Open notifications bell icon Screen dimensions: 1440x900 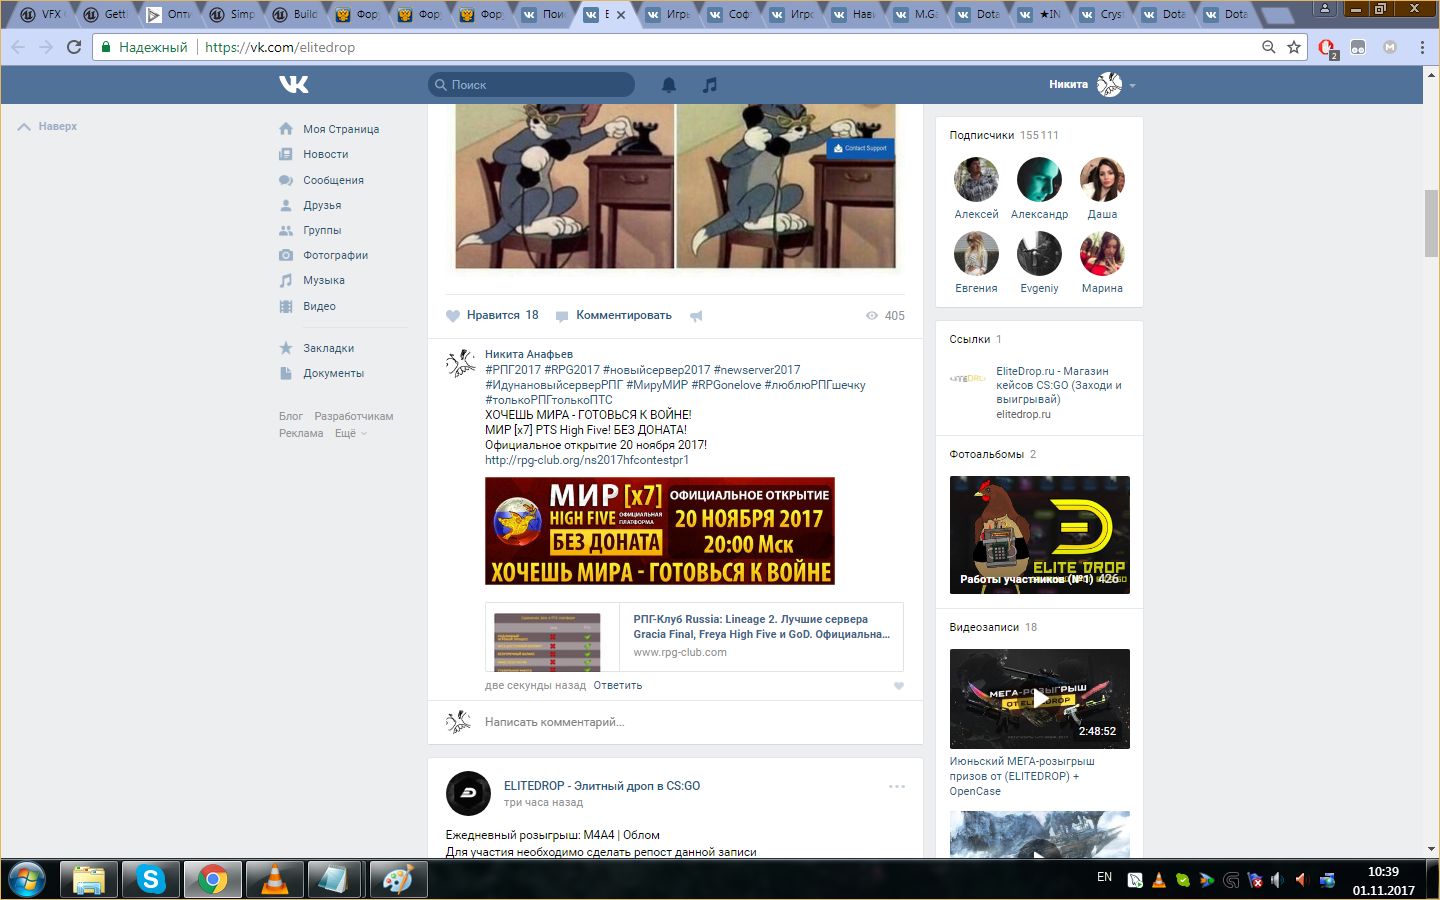click(x=669, y=85)
